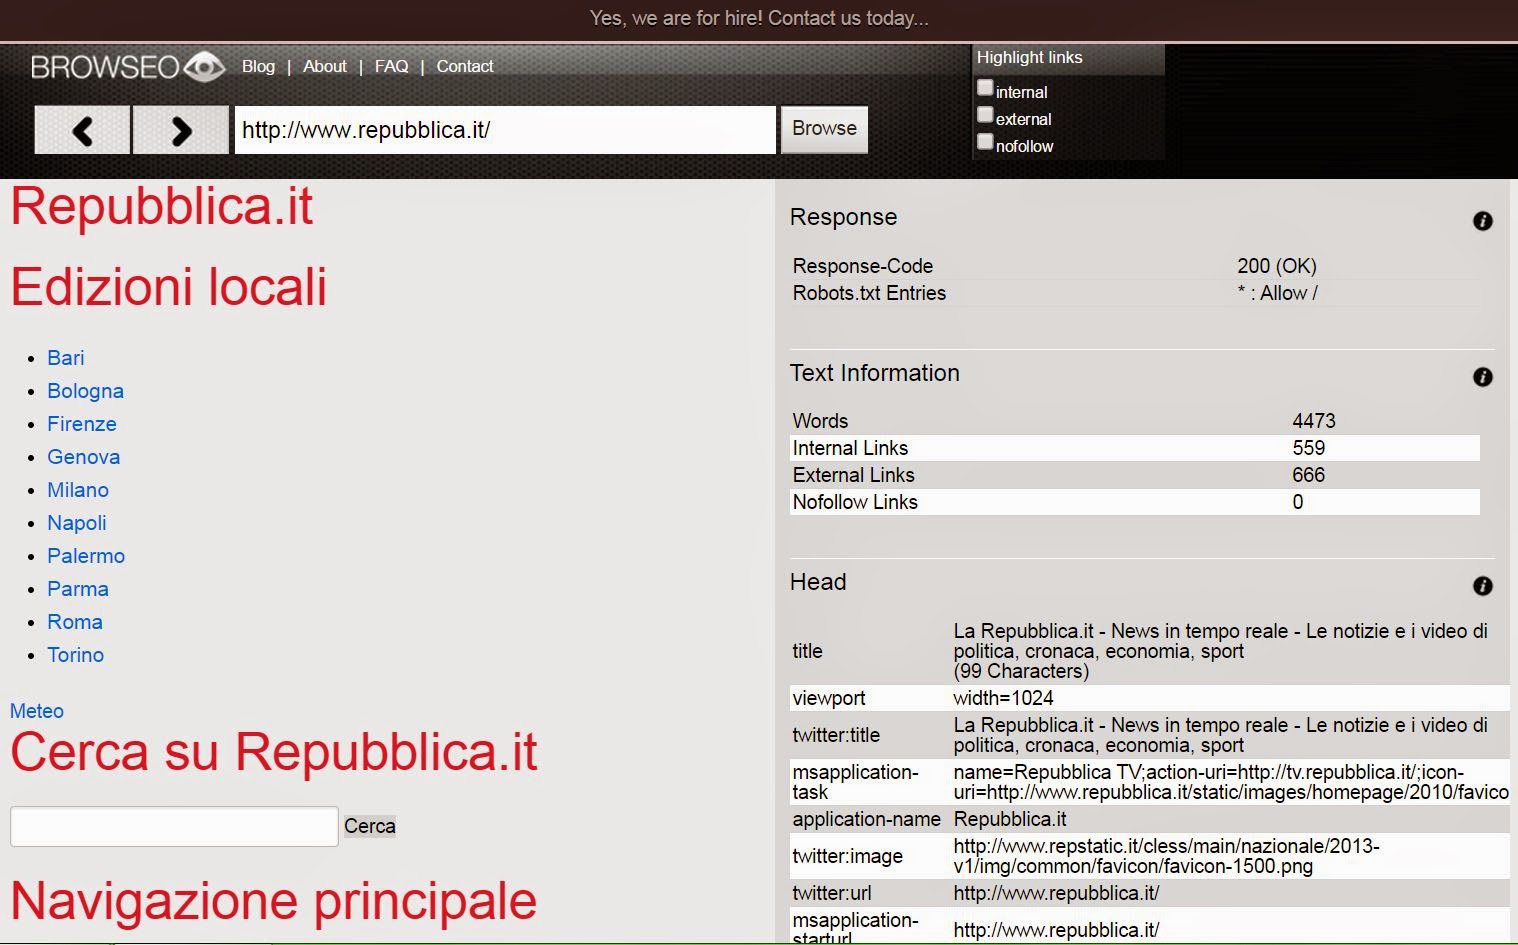
Task: Select the viewport value width=1024
Action: pyautogui.click(x=1003, y=698)
